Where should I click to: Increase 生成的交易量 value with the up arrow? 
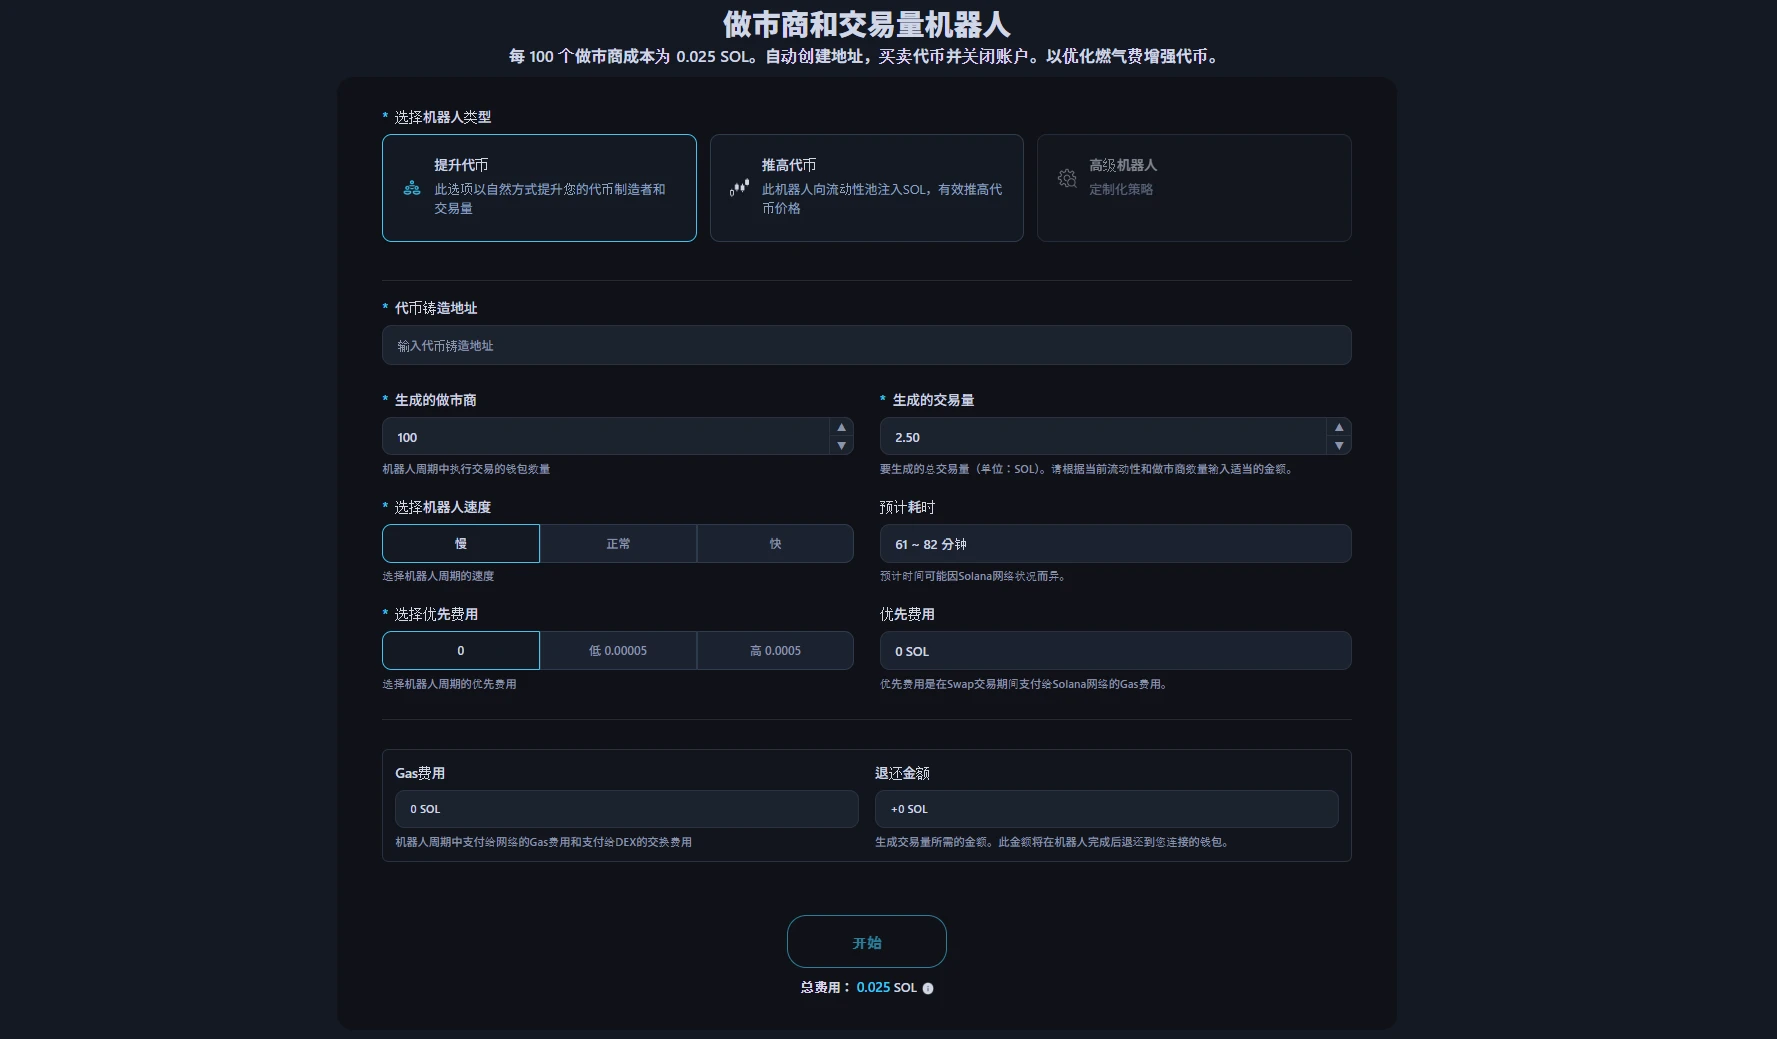click(x=1339, y=426)
